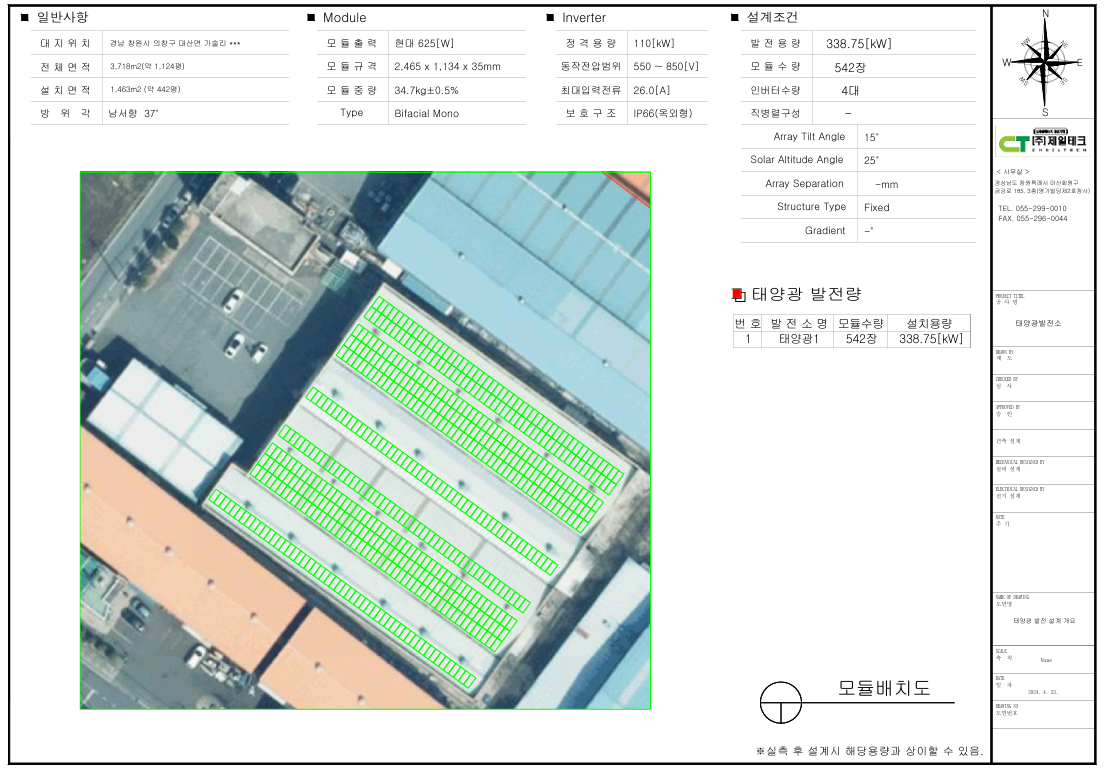This screenshot has height=770, width=1105.
Task: Click the red square beside 태양광 발전량
Action: click(738, 294)
